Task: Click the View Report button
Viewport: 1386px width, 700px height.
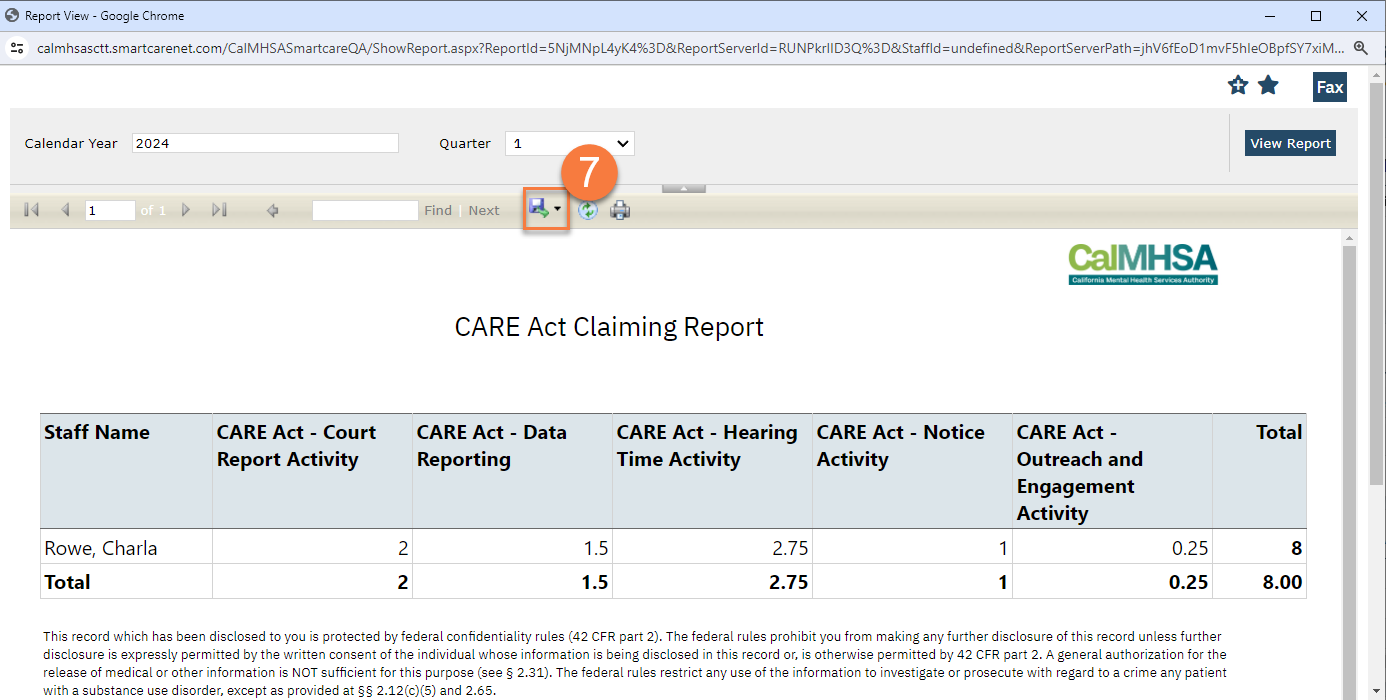Action: pyautogui.click(x=1289, y=142)
